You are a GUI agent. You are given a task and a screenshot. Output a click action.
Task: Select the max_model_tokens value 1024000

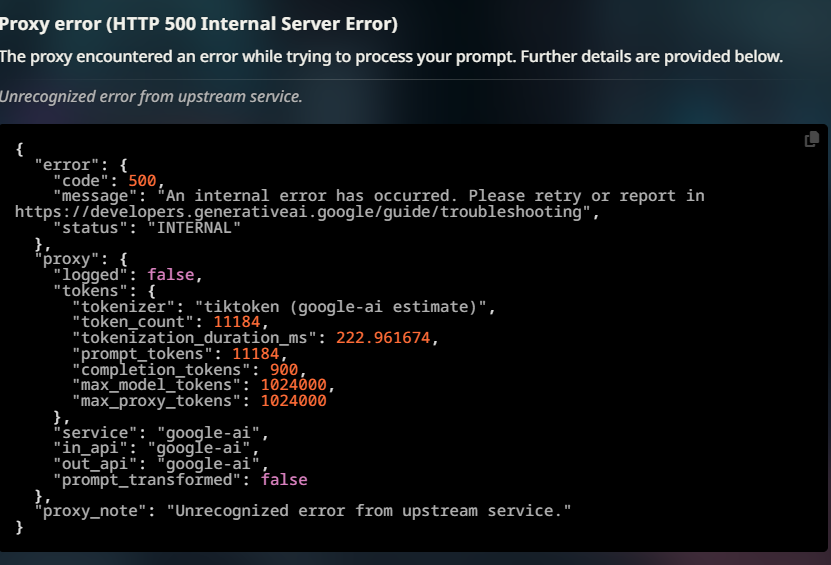[x=294, y=385]
